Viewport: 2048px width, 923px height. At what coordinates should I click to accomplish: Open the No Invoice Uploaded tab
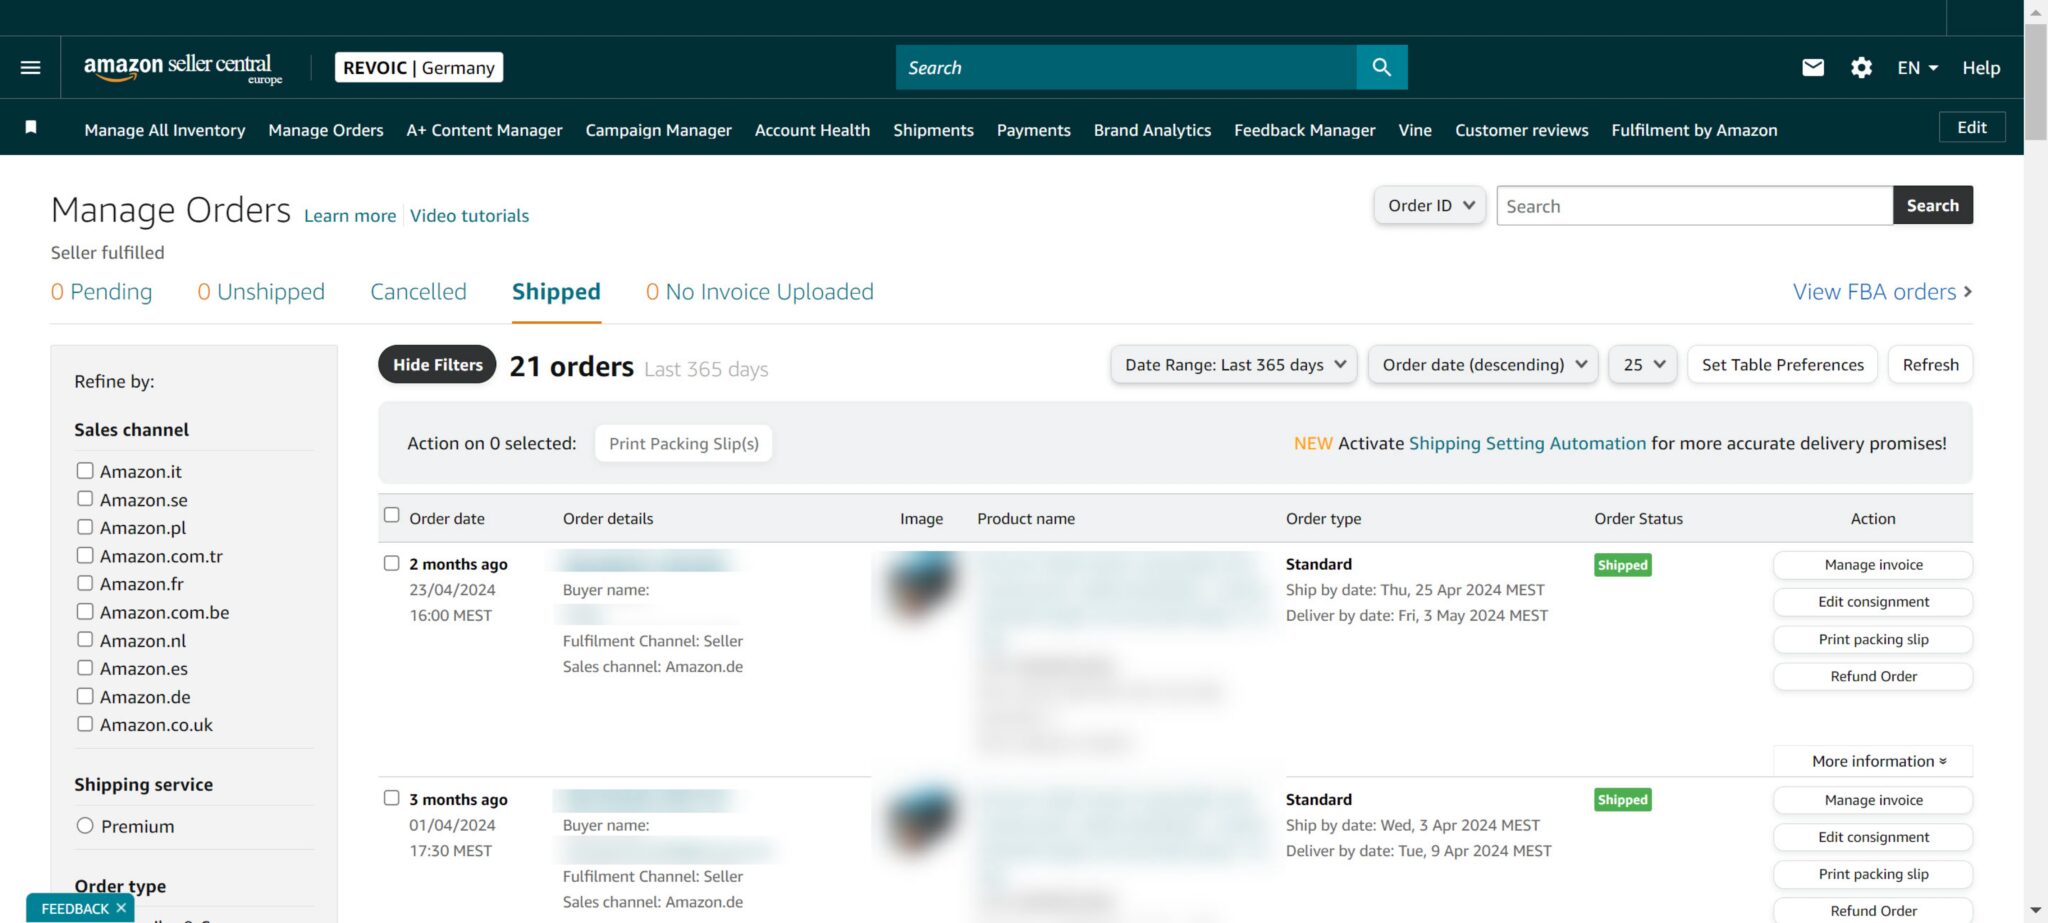760,291
